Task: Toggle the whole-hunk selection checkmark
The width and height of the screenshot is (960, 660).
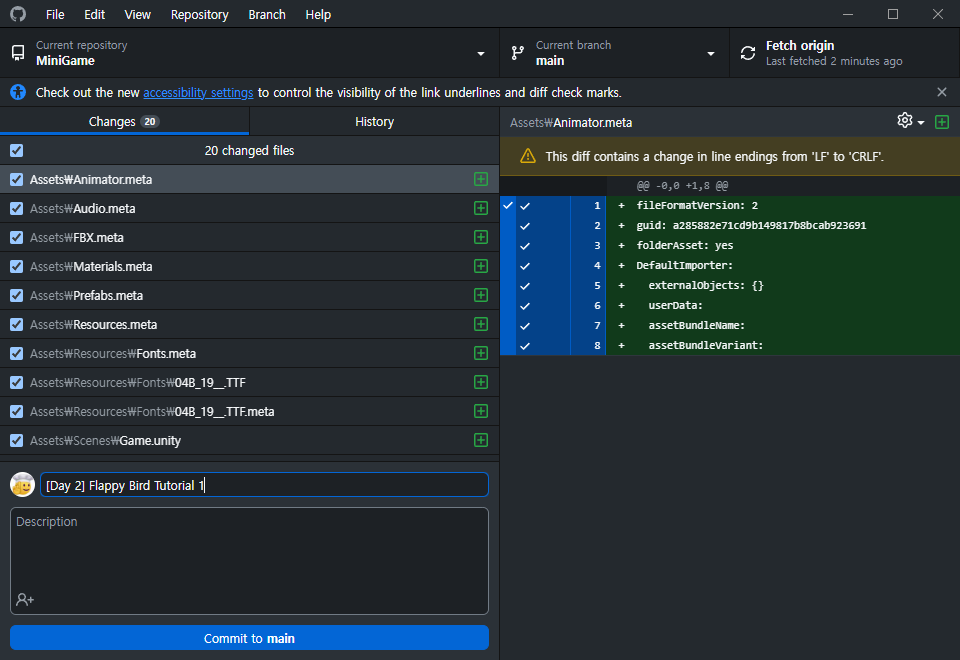Action: tap(508, 206)
